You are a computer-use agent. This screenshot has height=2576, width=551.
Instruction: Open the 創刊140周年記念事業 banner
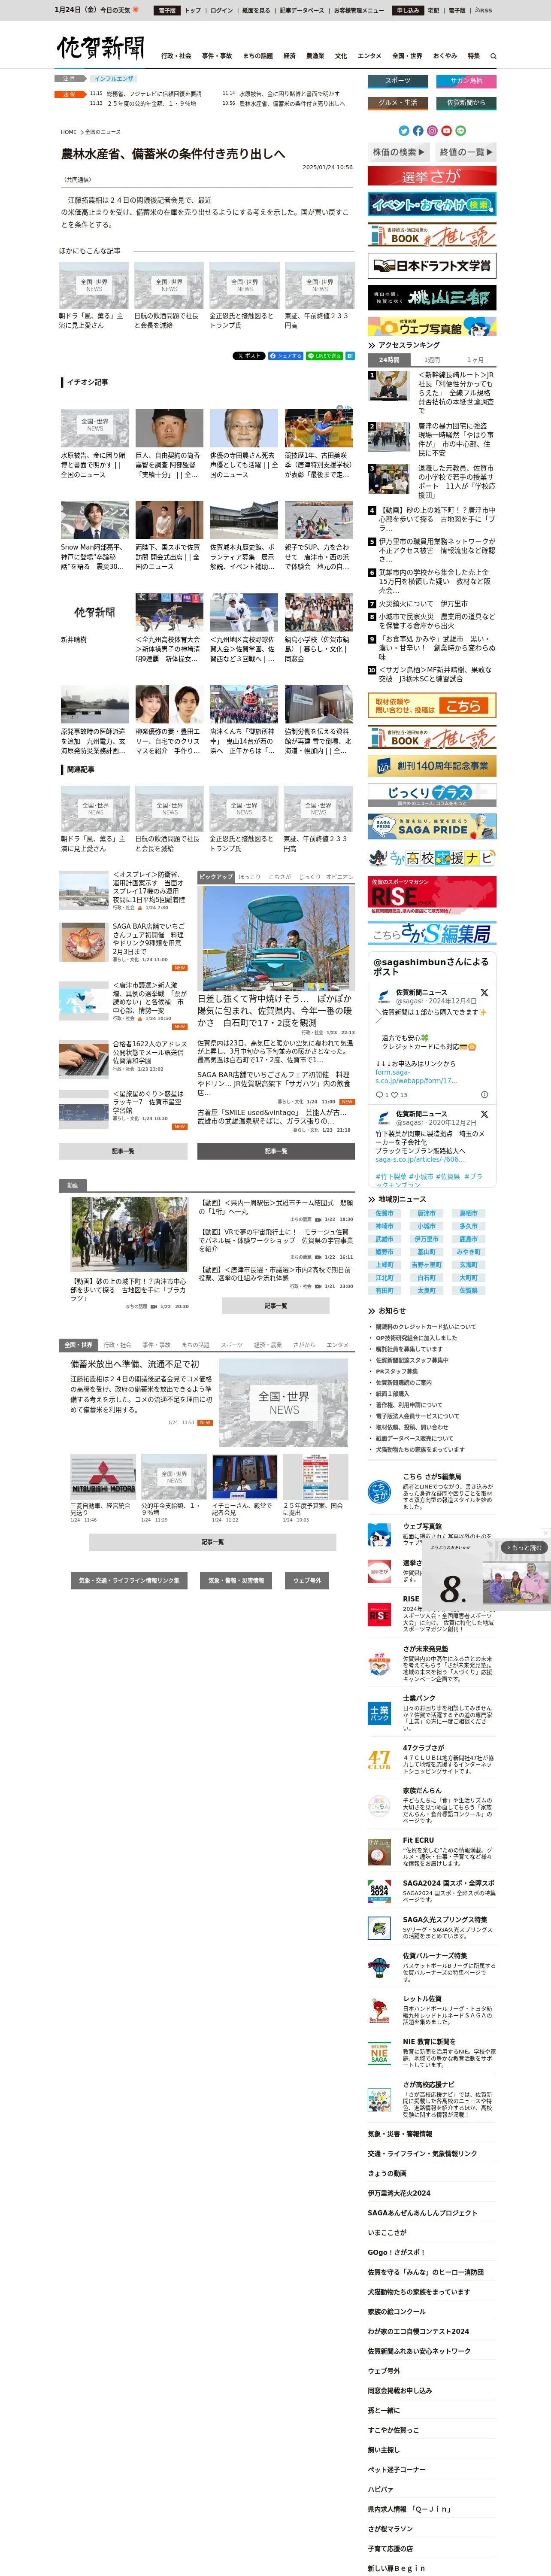(x=432, y=766)
